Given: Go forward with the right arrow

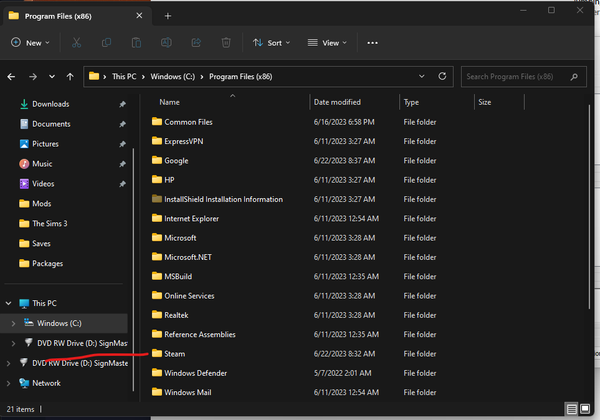Looking at the screenshot, I should point(33,77).
